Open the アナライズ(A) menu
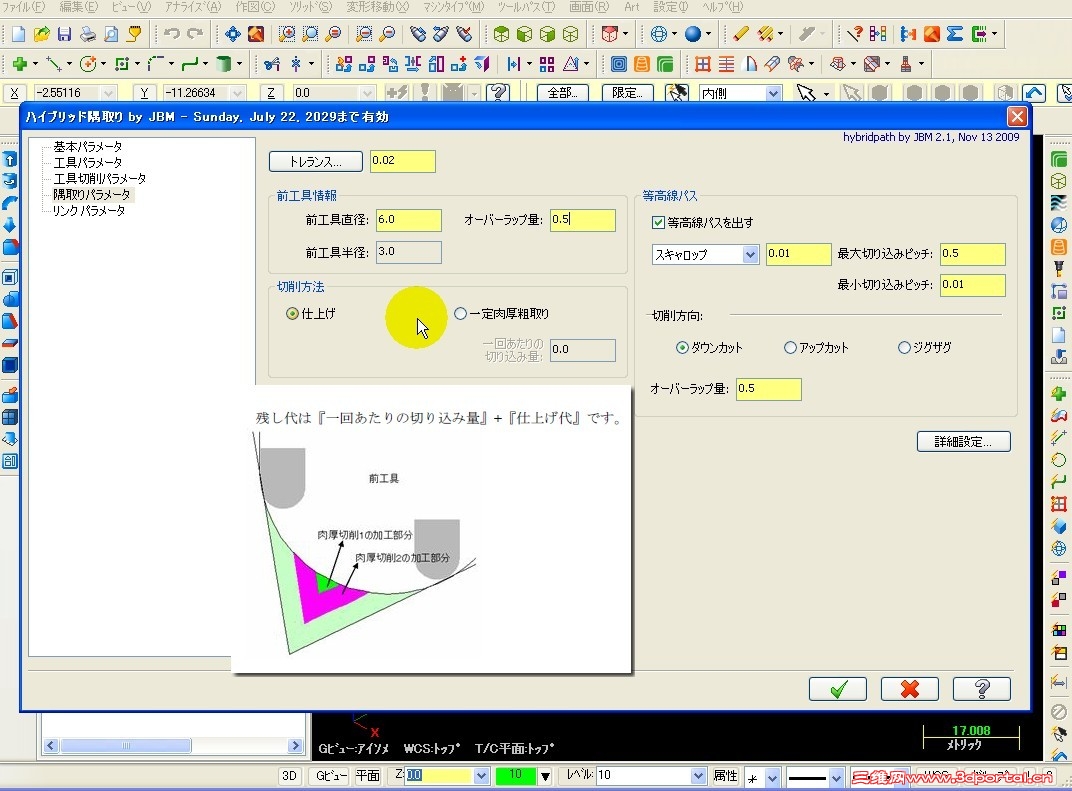 (193, 7)
